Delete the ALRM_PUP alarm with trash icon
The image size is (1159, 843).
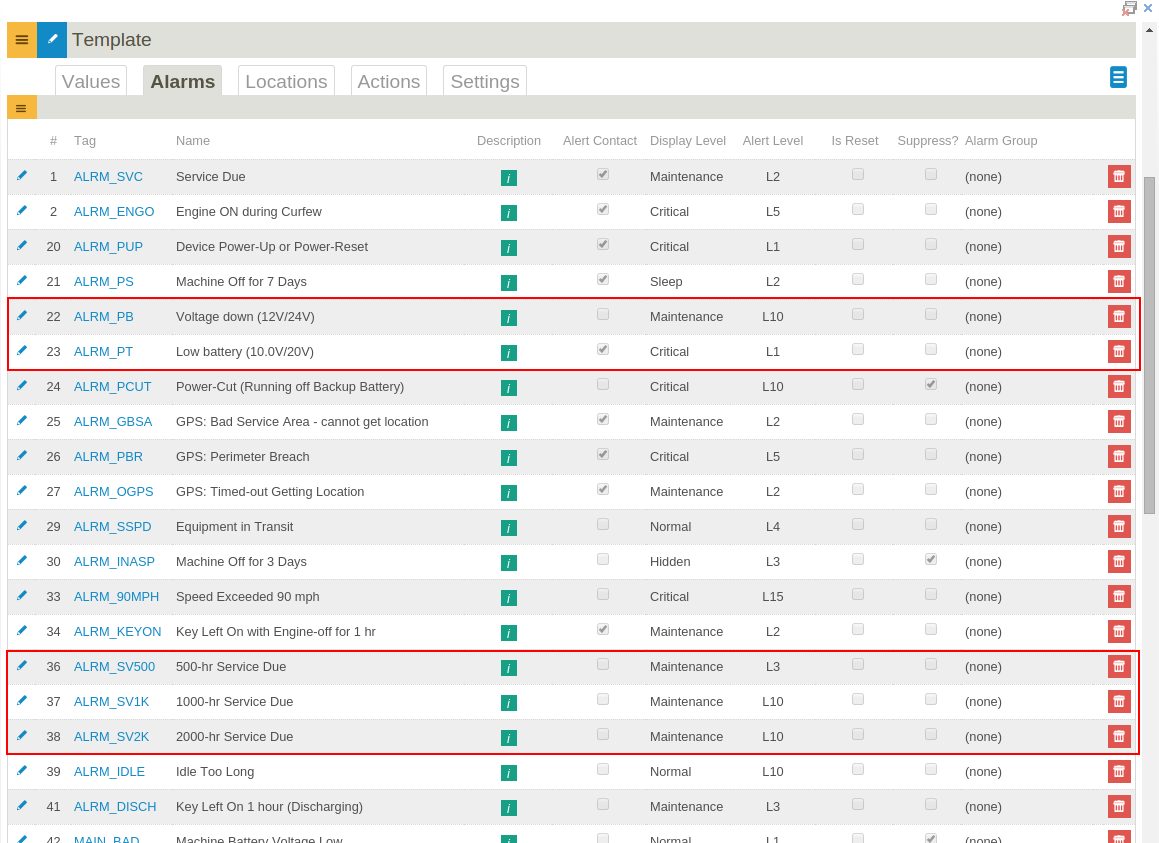point(1119,246)
